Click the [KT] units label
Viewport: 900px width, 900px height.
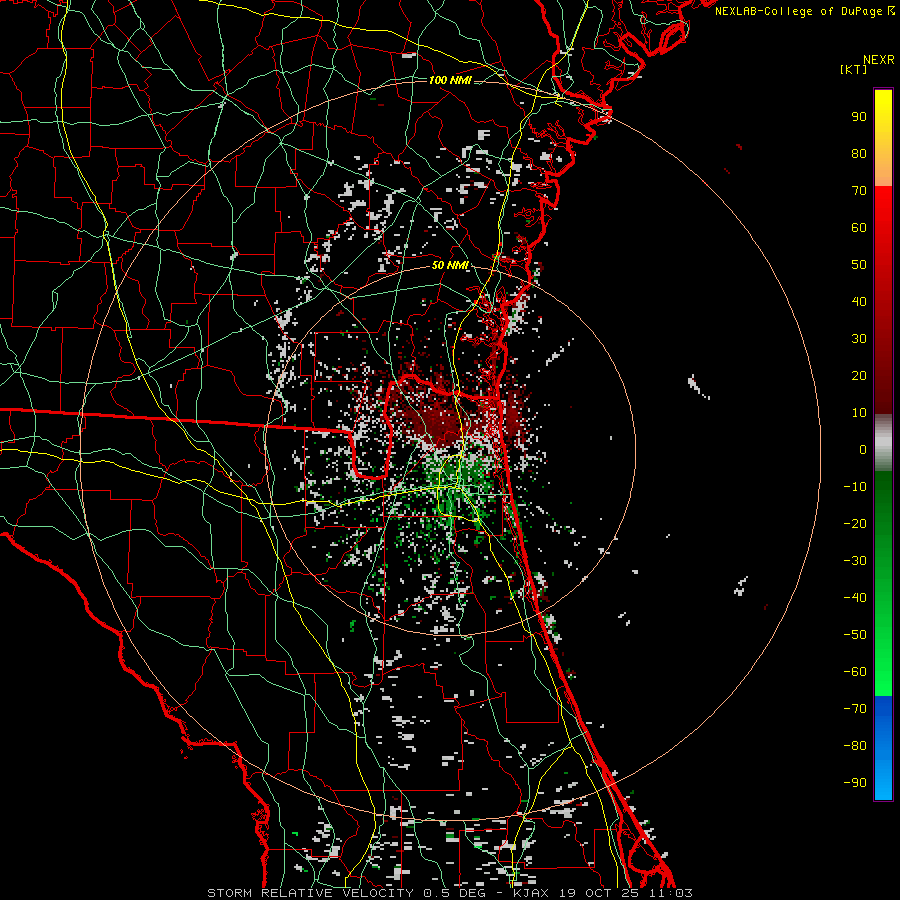[x=854, y=69]
